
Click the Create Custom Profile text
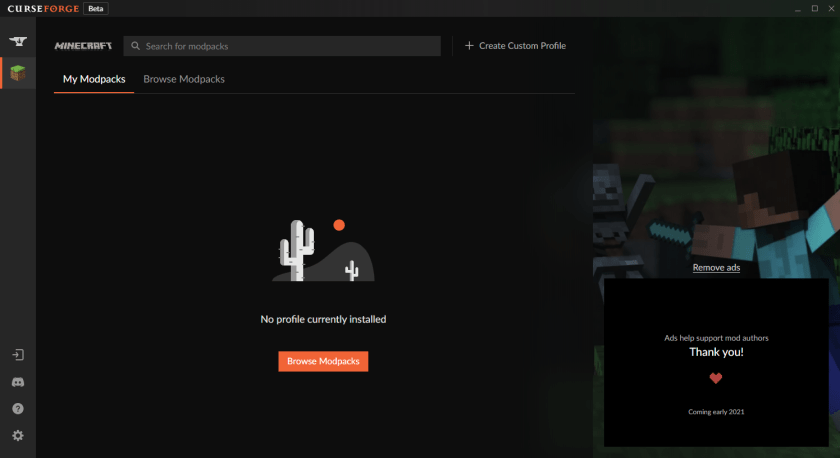point(522,46)
